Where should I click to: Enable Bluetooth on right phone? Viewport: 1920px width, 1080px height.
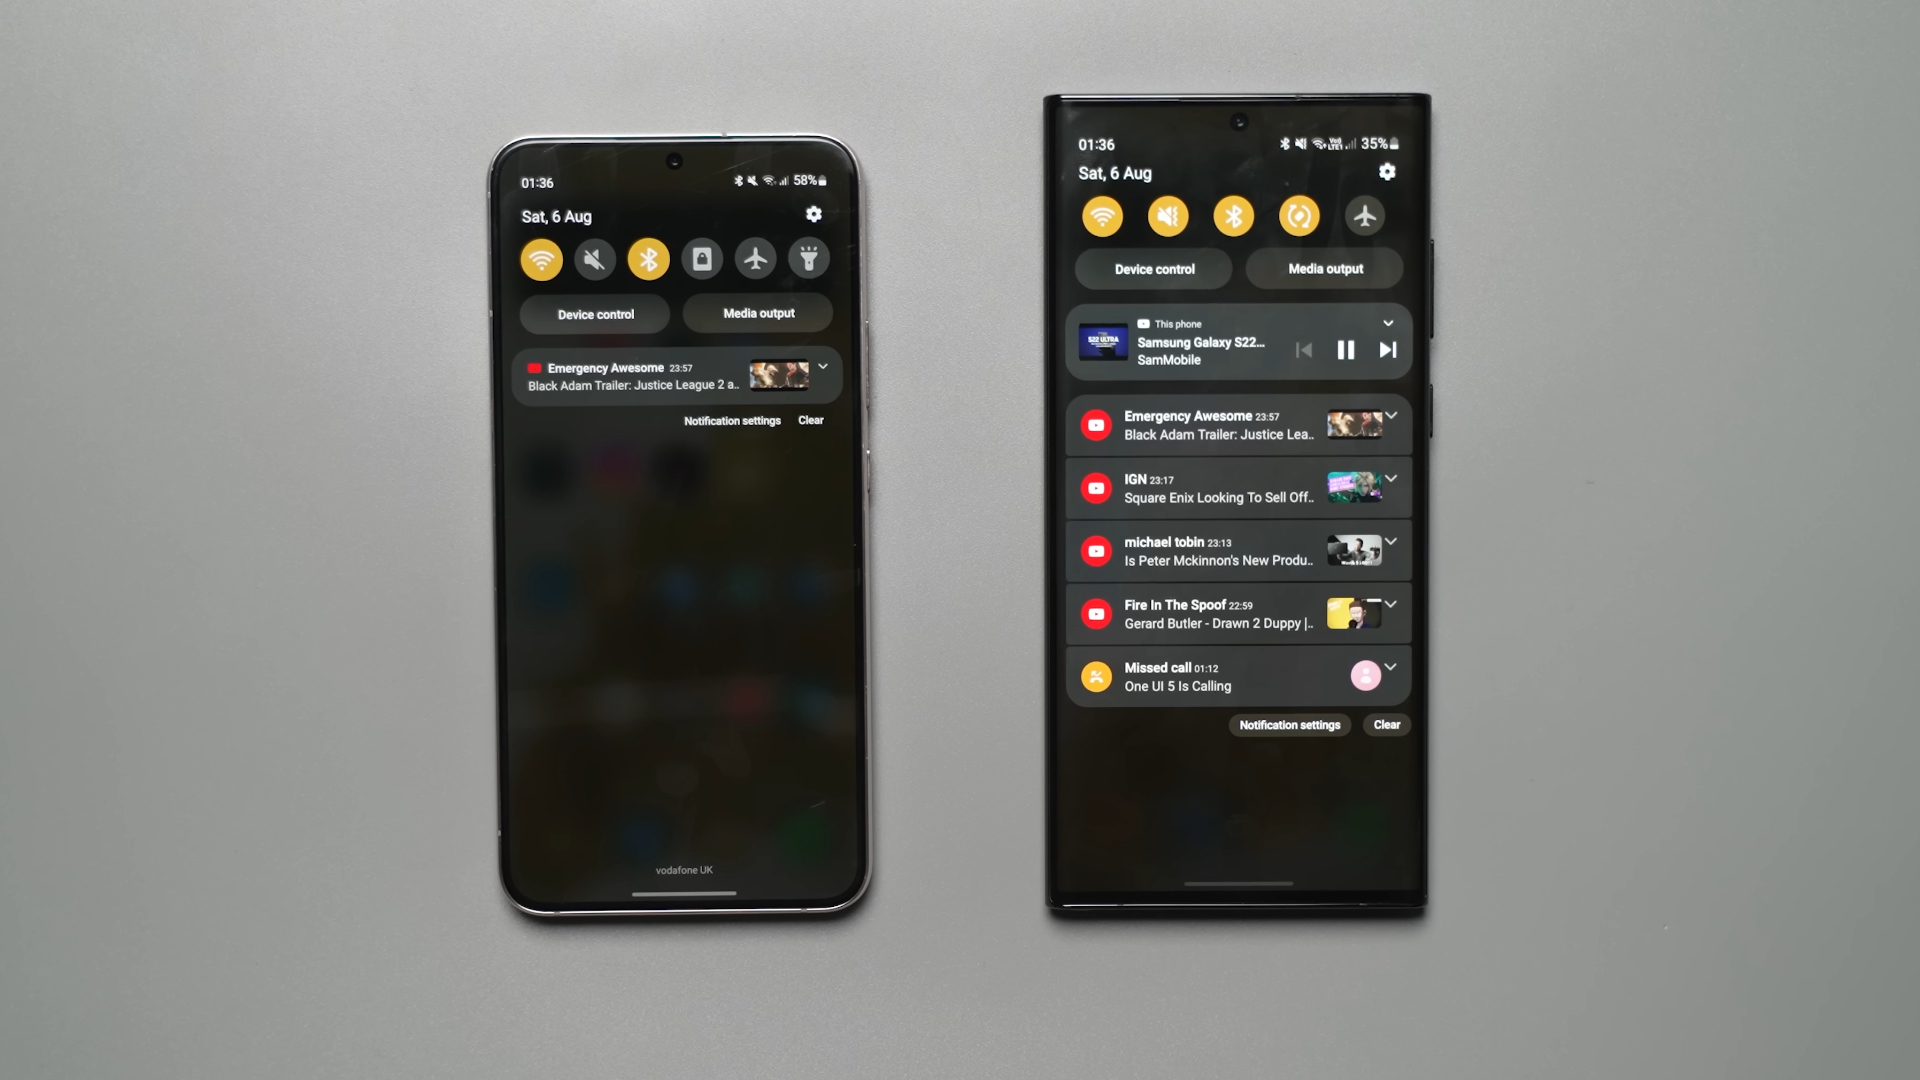coord(1234,215)
